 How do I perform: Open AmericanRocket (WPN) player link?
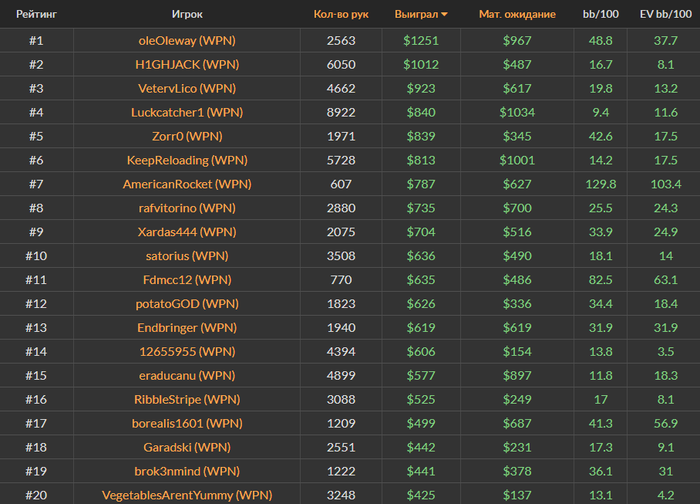click(x=187, y=184)
